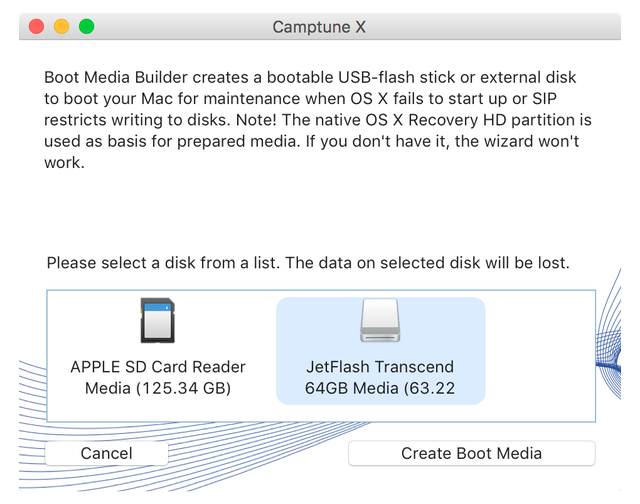
Task: Click the empty title bar right of the title
Action: 500,27
